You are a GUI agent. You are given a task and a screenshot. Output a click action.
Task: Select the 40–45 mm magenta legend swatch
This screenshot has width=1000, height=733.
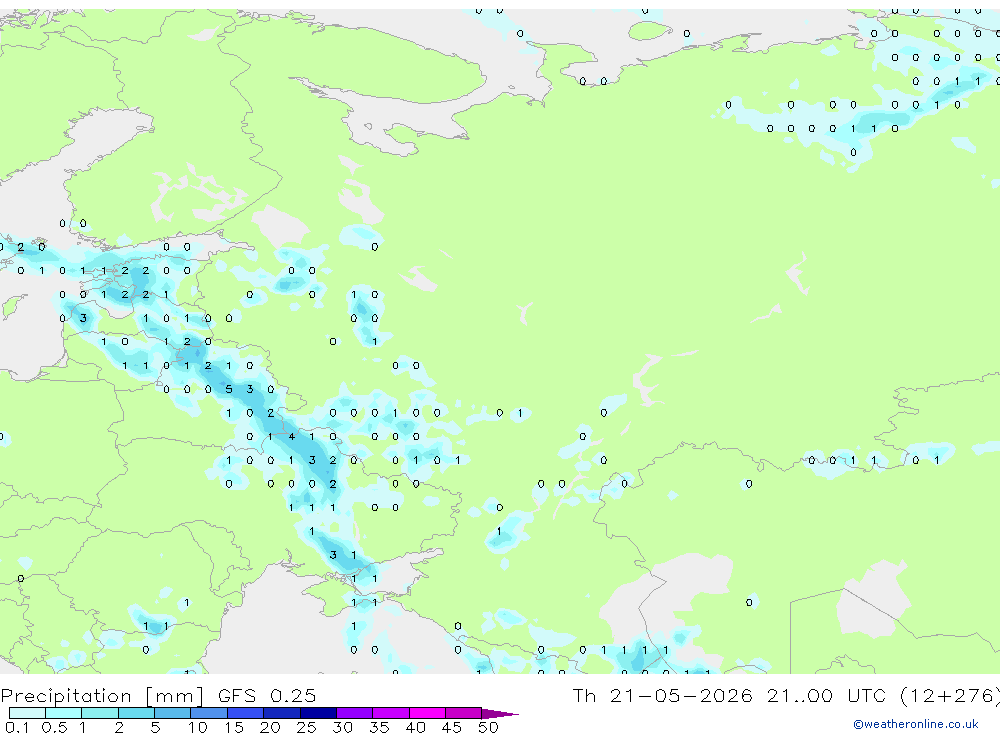(427, 713)
